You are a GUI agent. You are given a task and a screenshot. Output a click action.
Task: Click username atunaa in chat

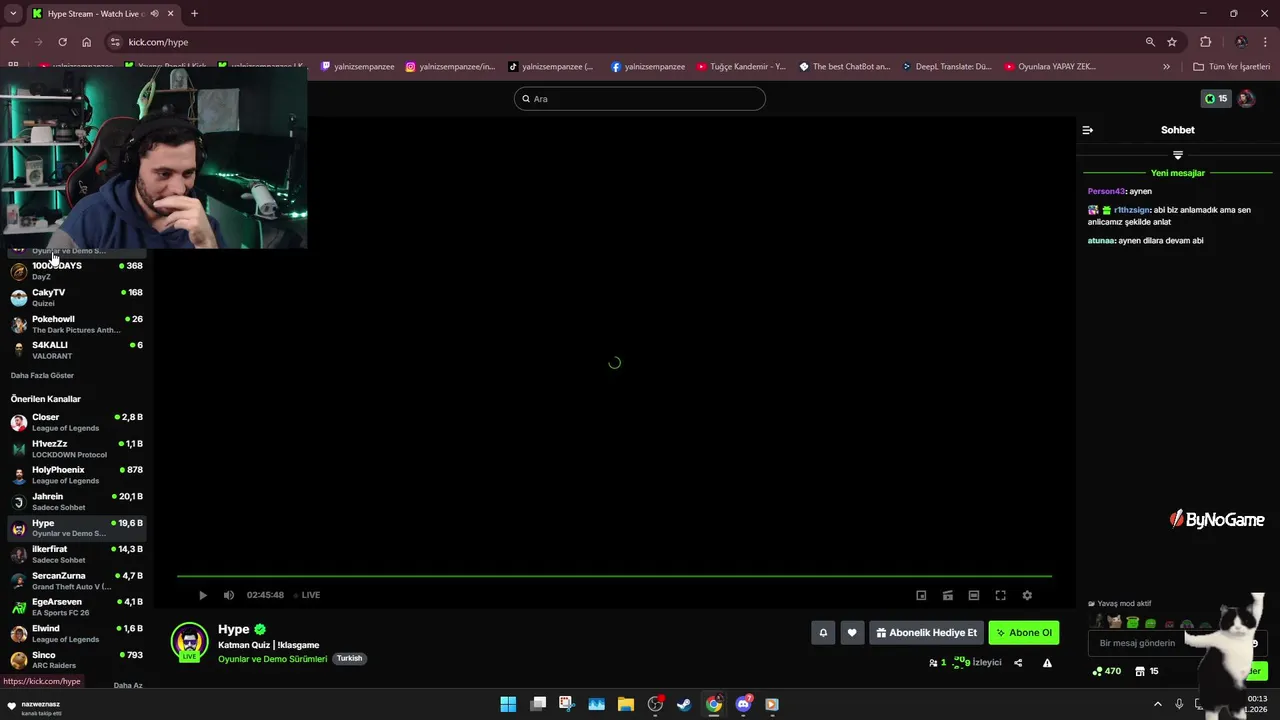(x=1101, y=241)
